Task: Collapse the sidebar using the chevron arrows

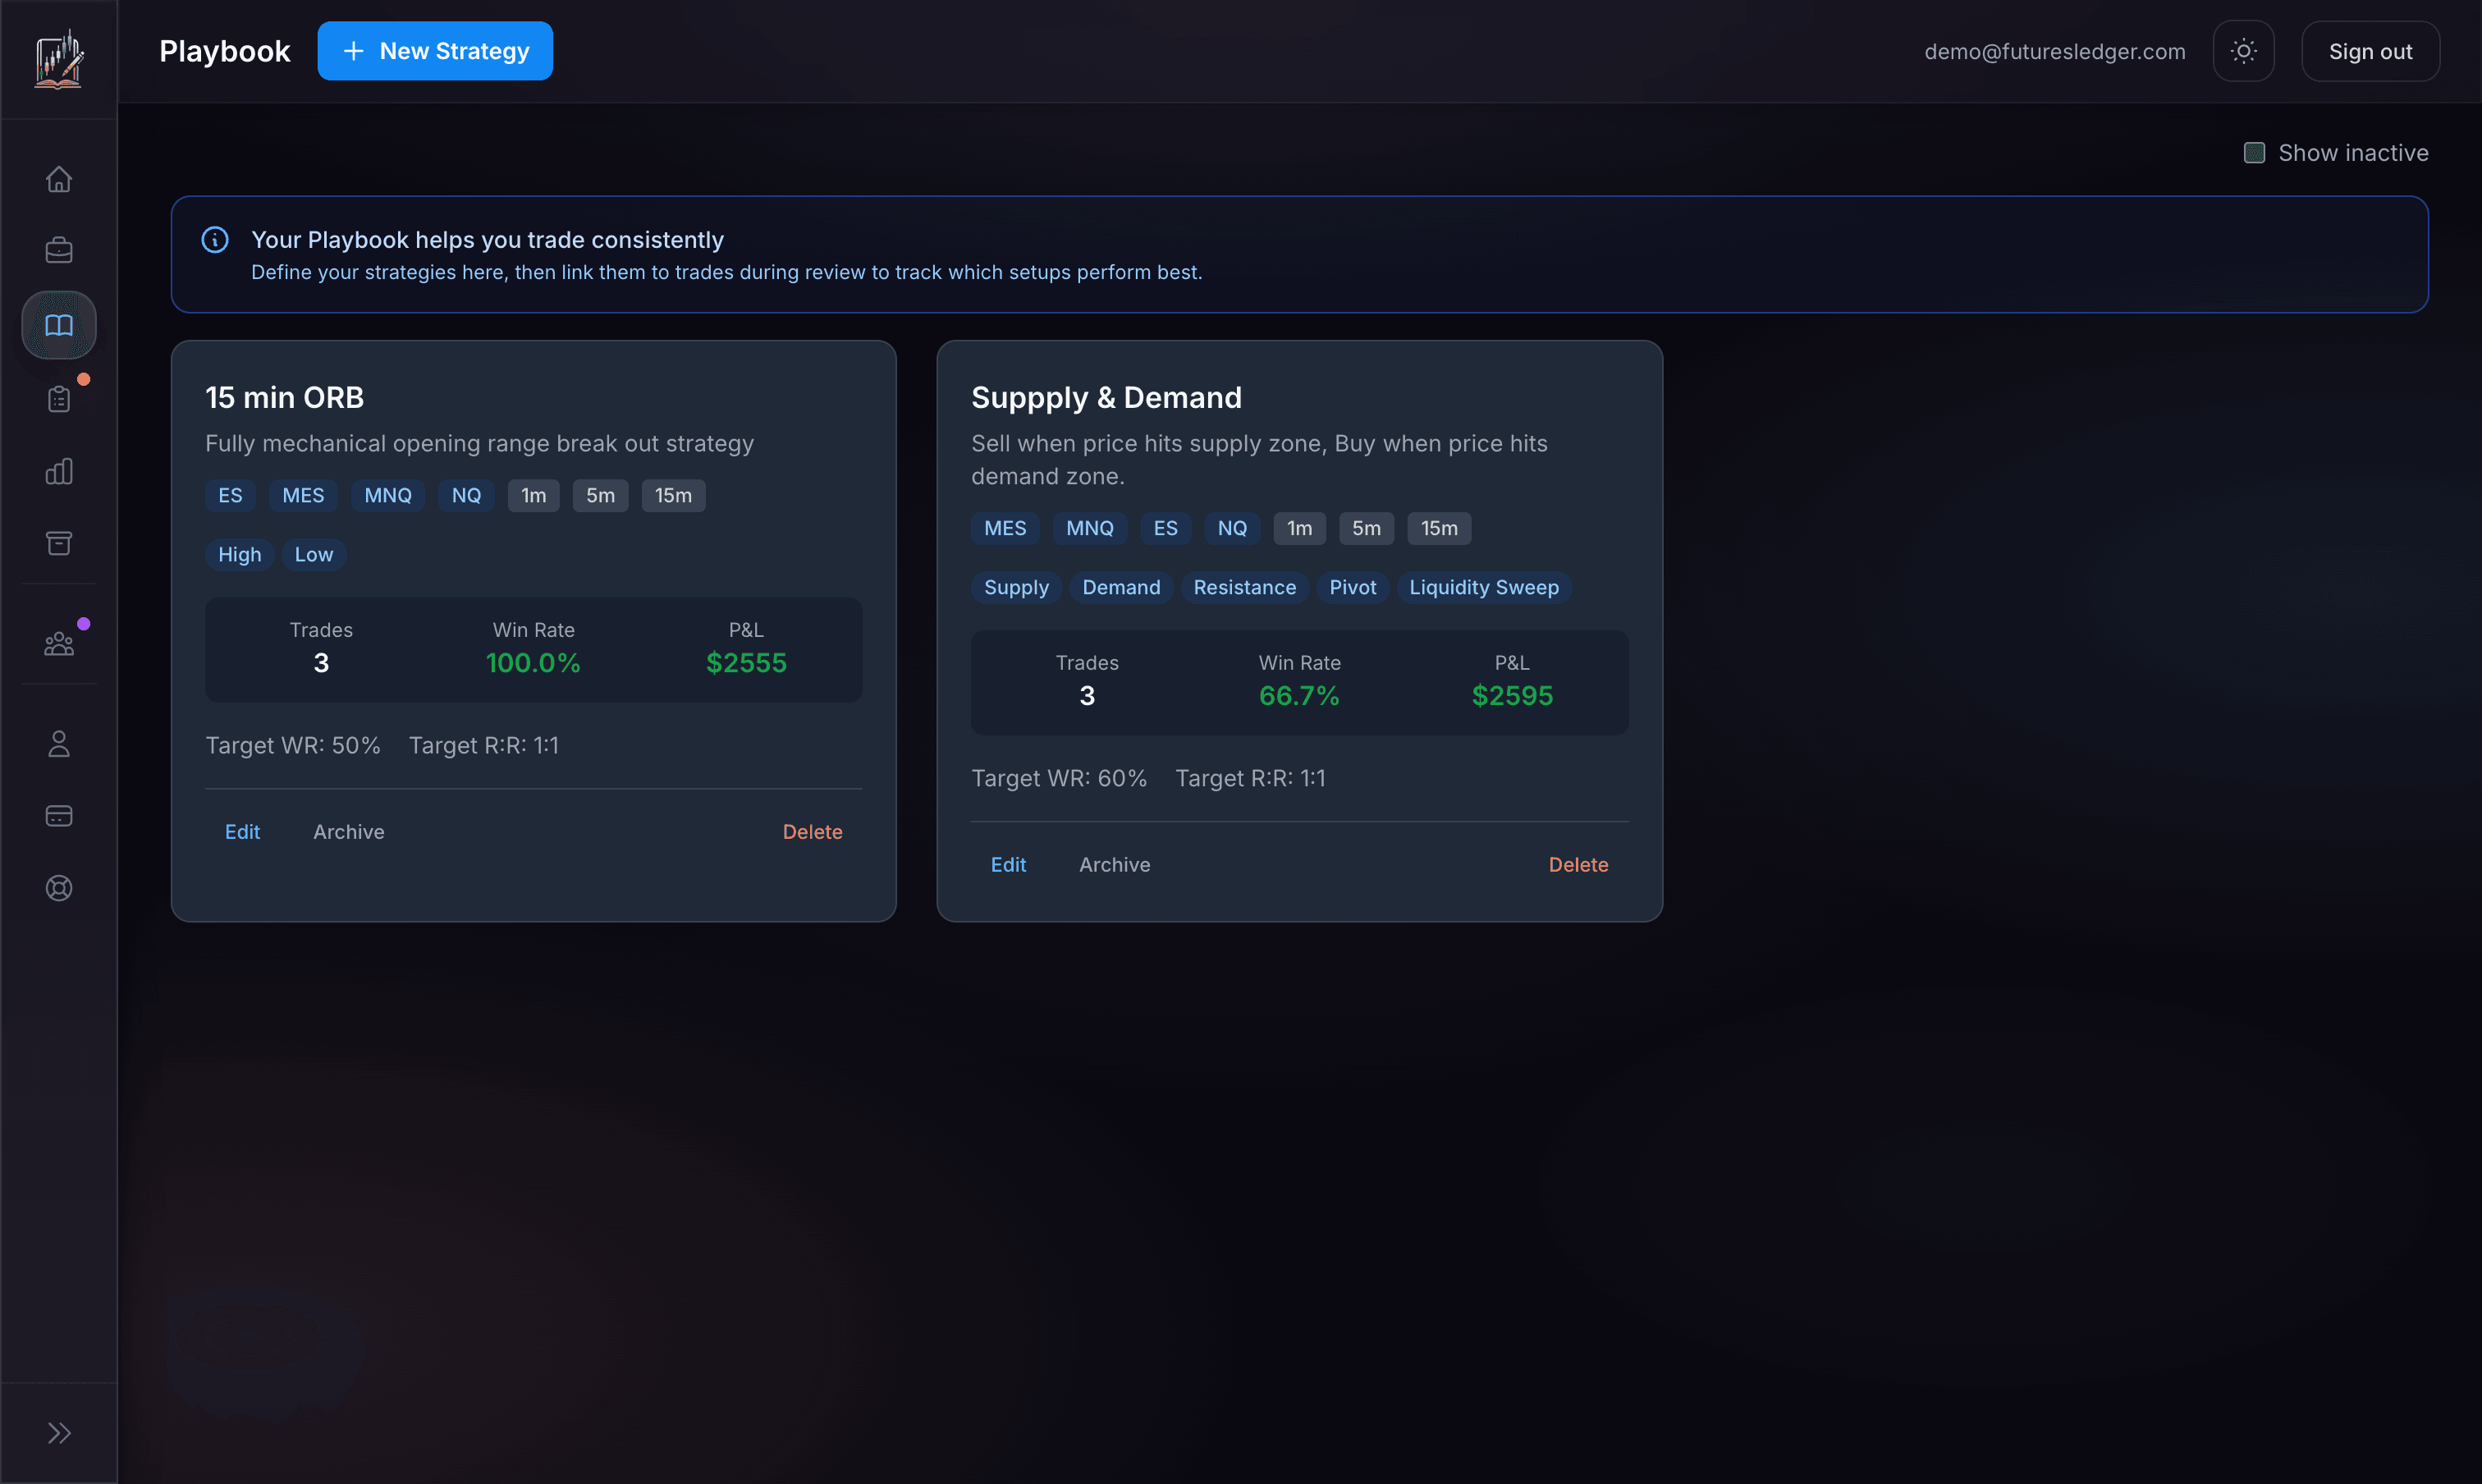Action: tap(59, 1432)
